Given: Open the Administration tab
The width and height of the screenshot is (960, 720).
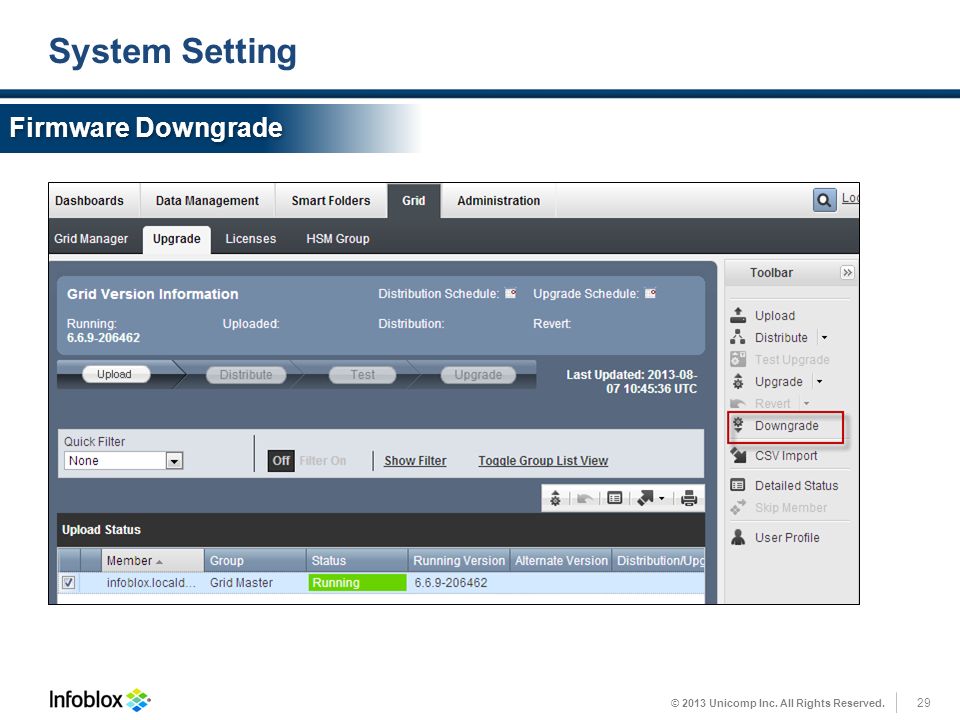Looking at the screenshot, I should pyautogui.click(x=498, y=200).
